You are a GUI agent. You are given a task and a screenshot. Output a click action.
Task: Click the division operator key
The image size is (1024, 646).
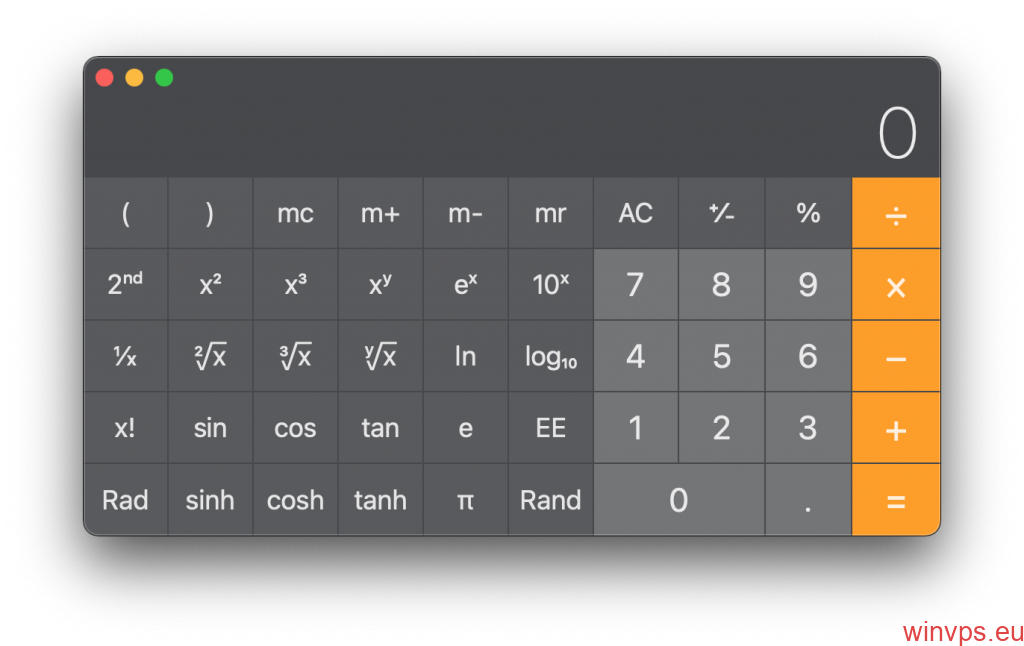click(896, 213)
